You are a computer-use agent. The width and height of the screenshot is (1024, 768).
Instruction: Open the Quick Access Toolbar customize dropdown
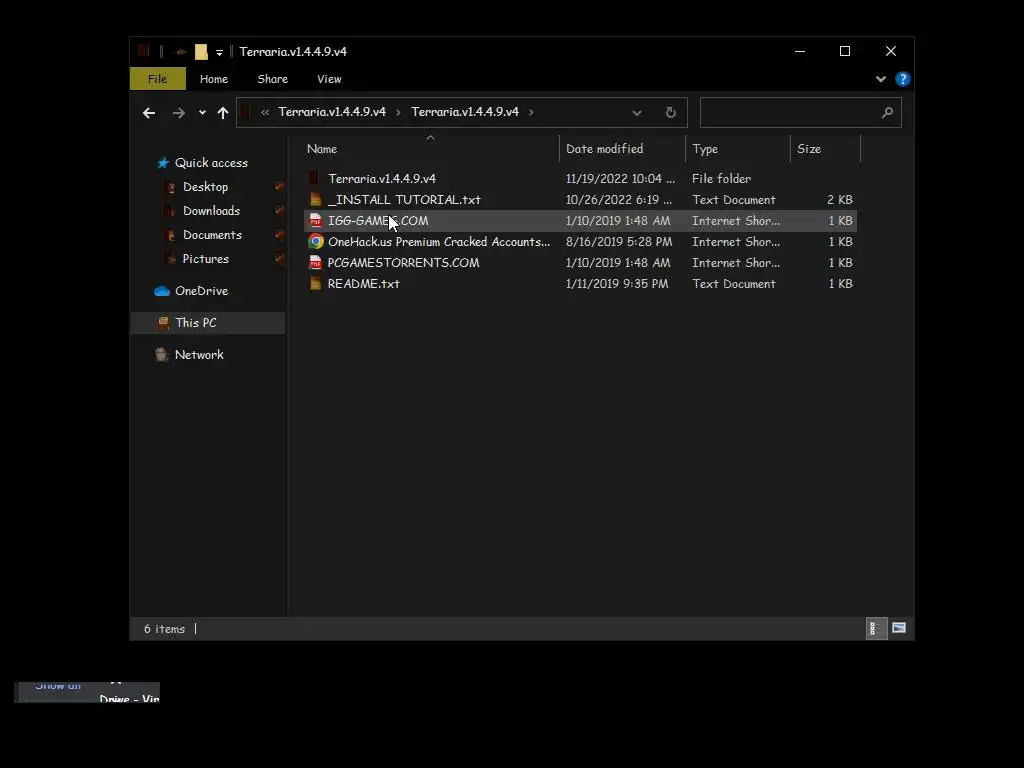click(219, 52)
